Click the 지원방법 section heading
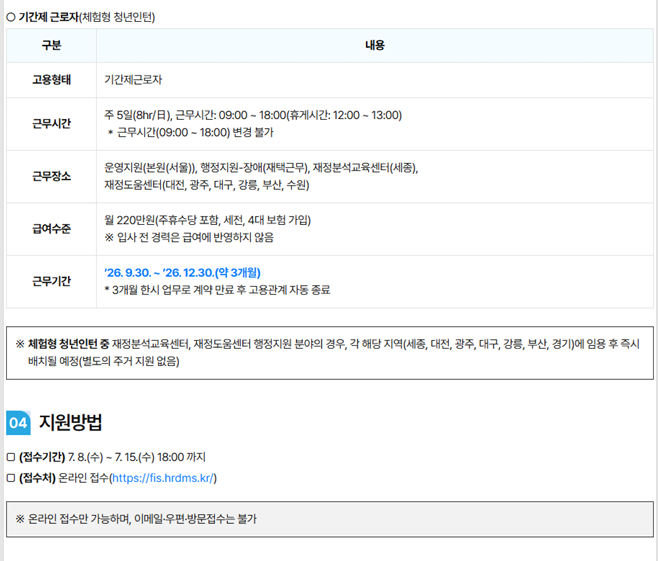 coord(70,422)
